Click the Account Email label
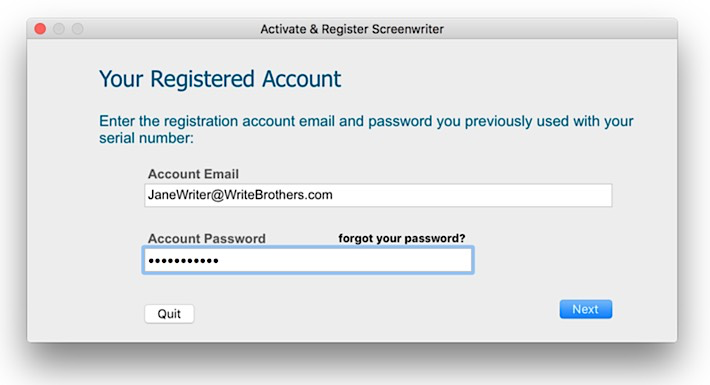The height and width of the screenshot is (385, 710). [x=193, y=174]
